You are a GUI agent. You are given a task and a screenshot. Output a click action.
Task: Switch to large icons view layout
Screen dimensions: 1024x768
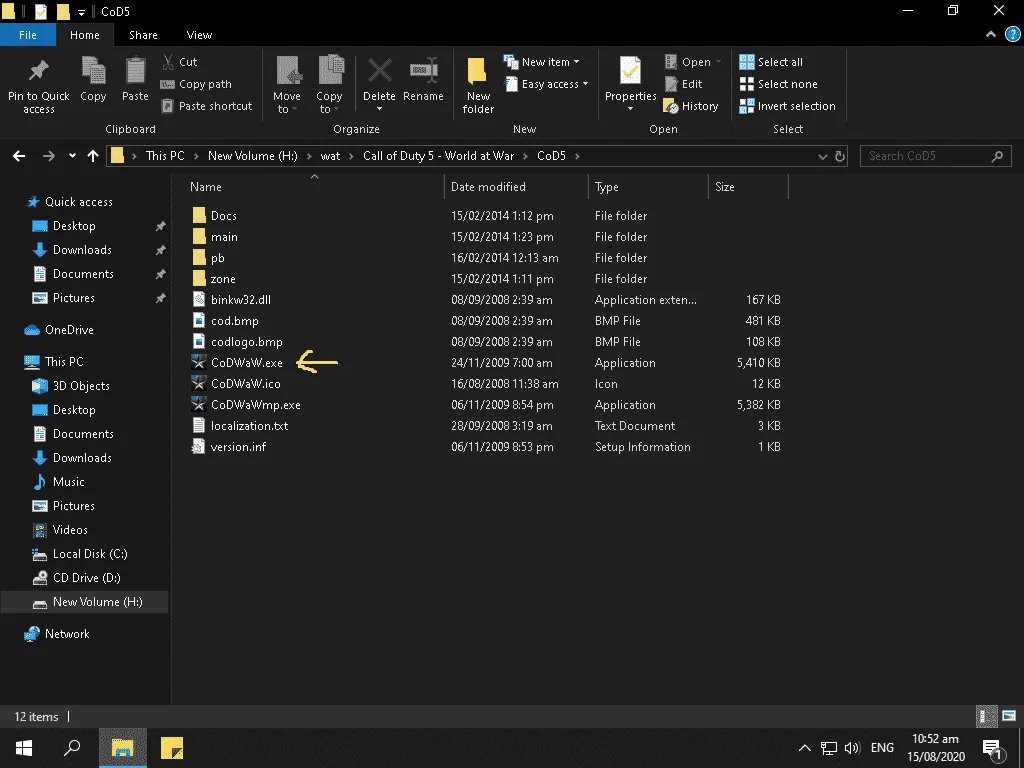click(x=1009, y=716)
